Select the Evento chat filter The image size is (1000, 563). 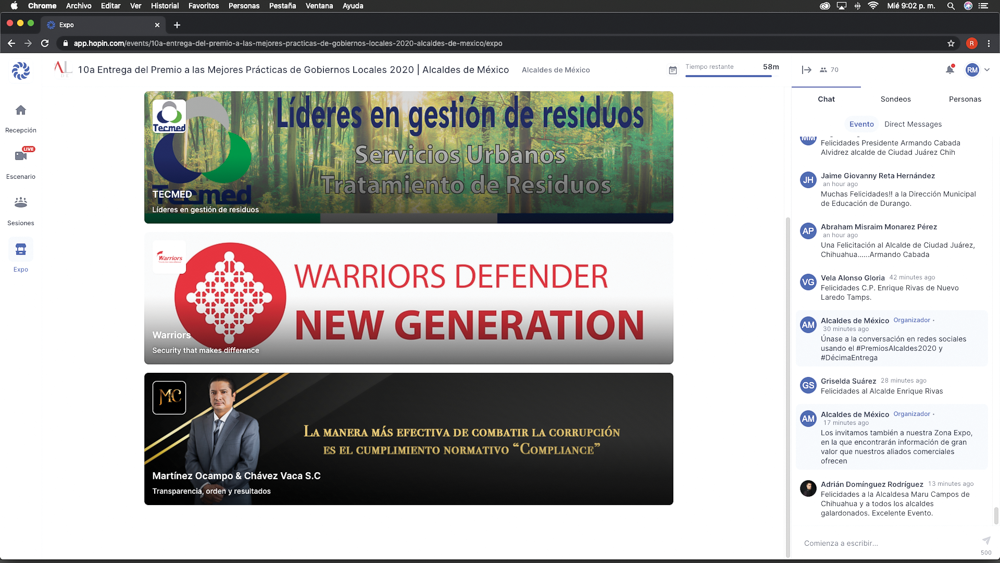861,124
